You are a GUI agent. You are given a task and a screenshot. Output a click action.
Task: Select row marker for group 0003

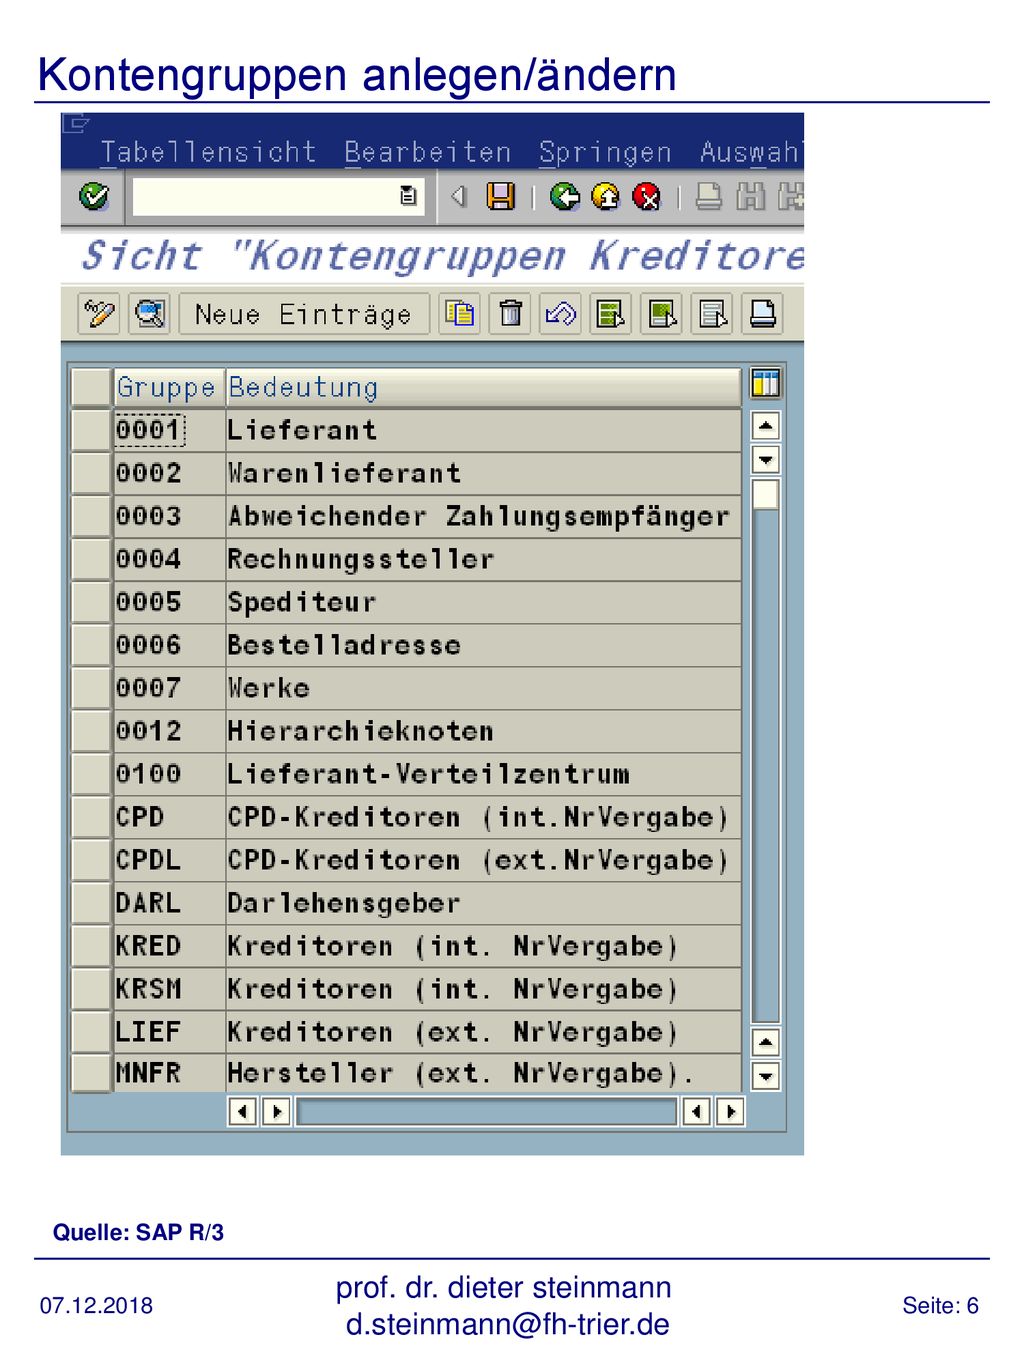(x=91, y=516)
